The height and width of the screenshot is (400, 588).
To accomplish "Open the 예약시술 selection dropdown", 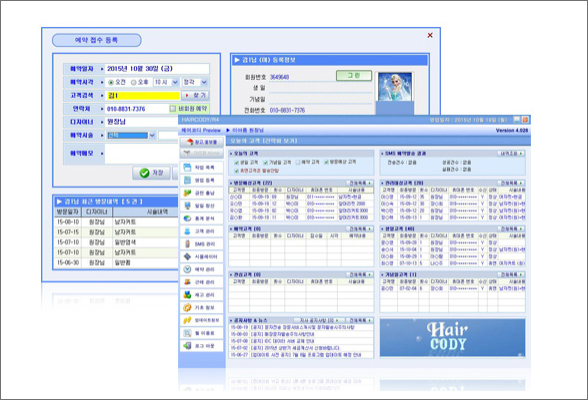I will click(131, 135).
